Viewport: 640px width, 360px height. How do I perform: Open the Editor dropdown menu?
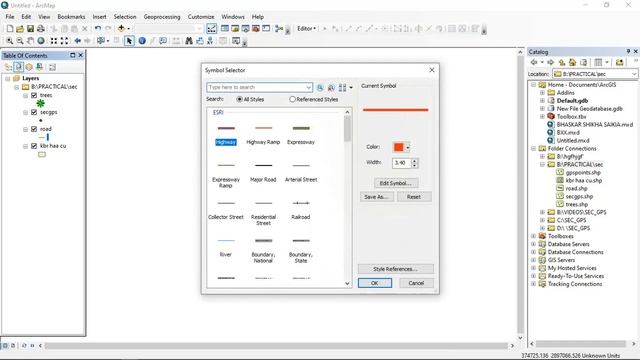[307, 29]
